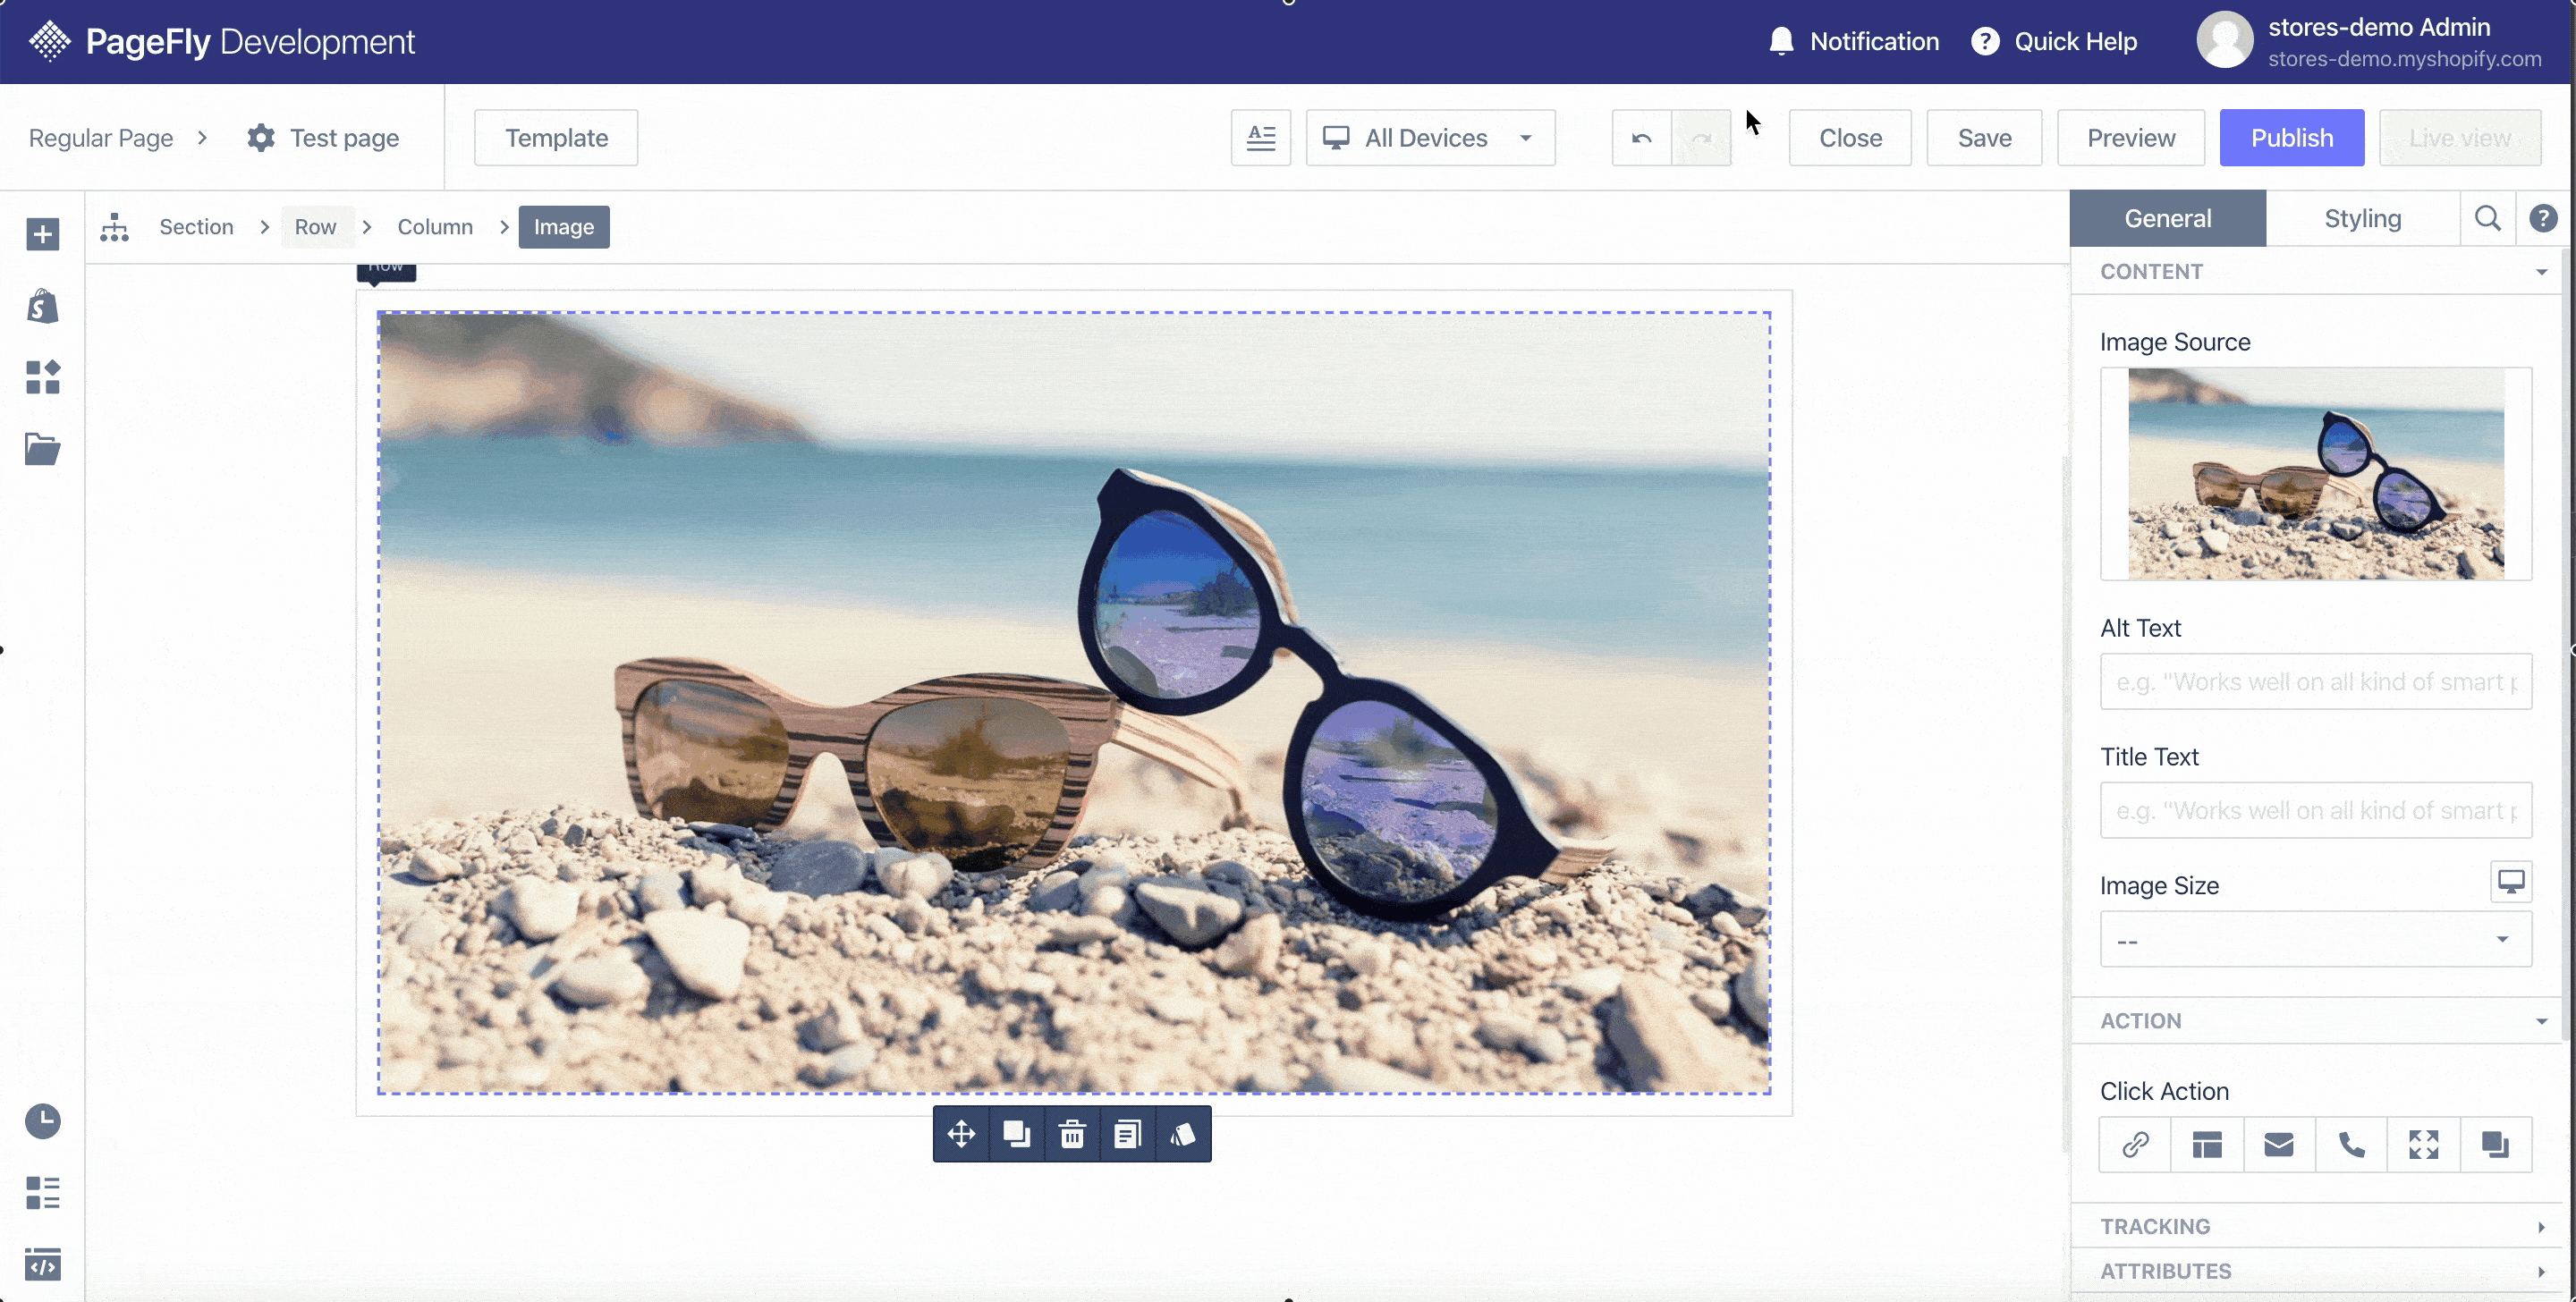Click the Title Text input field
Screen dimensions: 2576x1302
click(2315, 810)
